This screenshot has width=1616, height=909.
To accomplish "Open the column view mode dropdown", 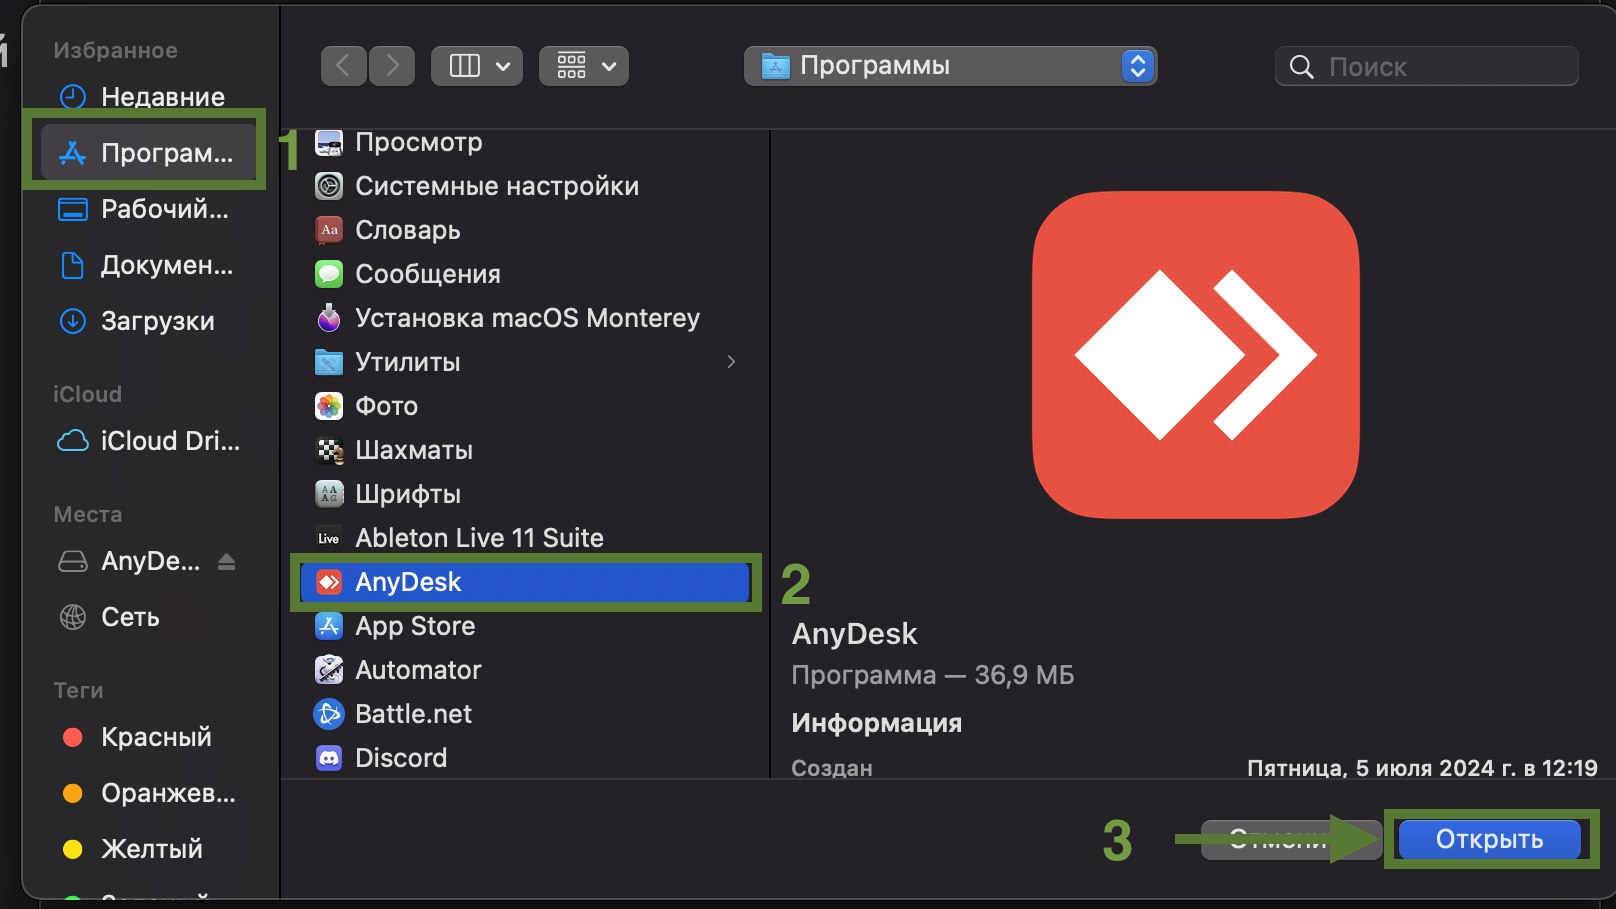I will [477, 66].
